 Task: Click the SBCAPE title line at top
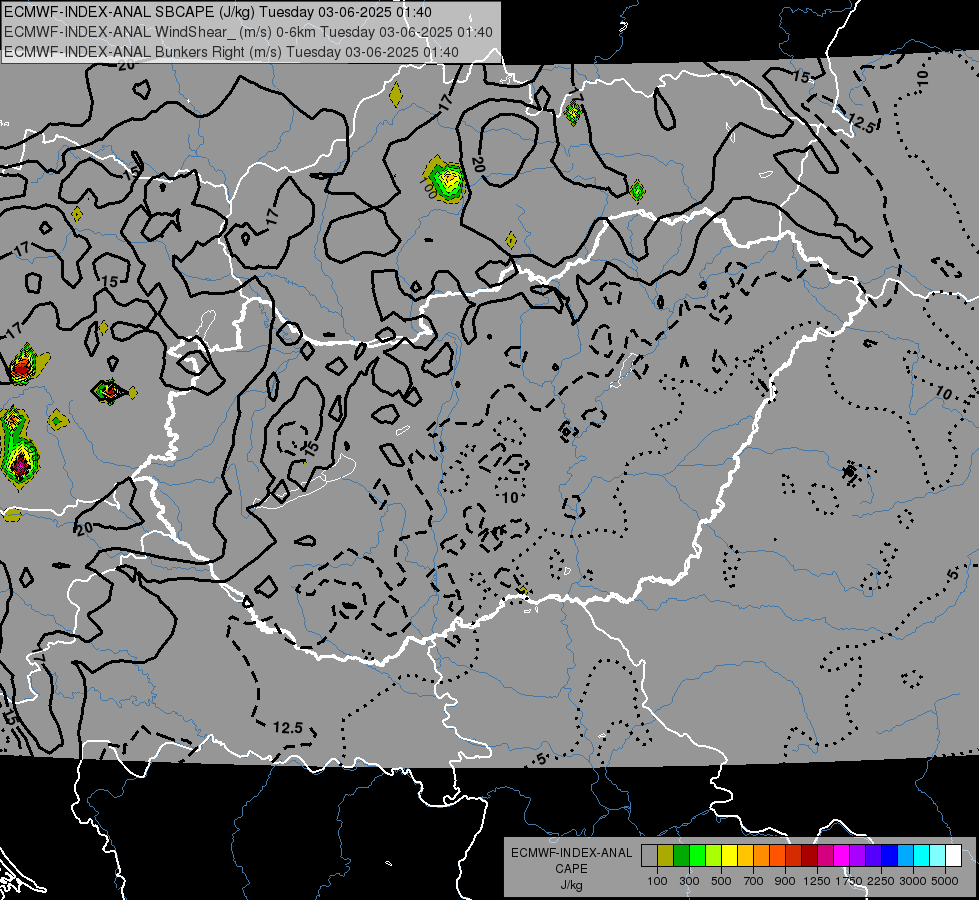[219, 12]
